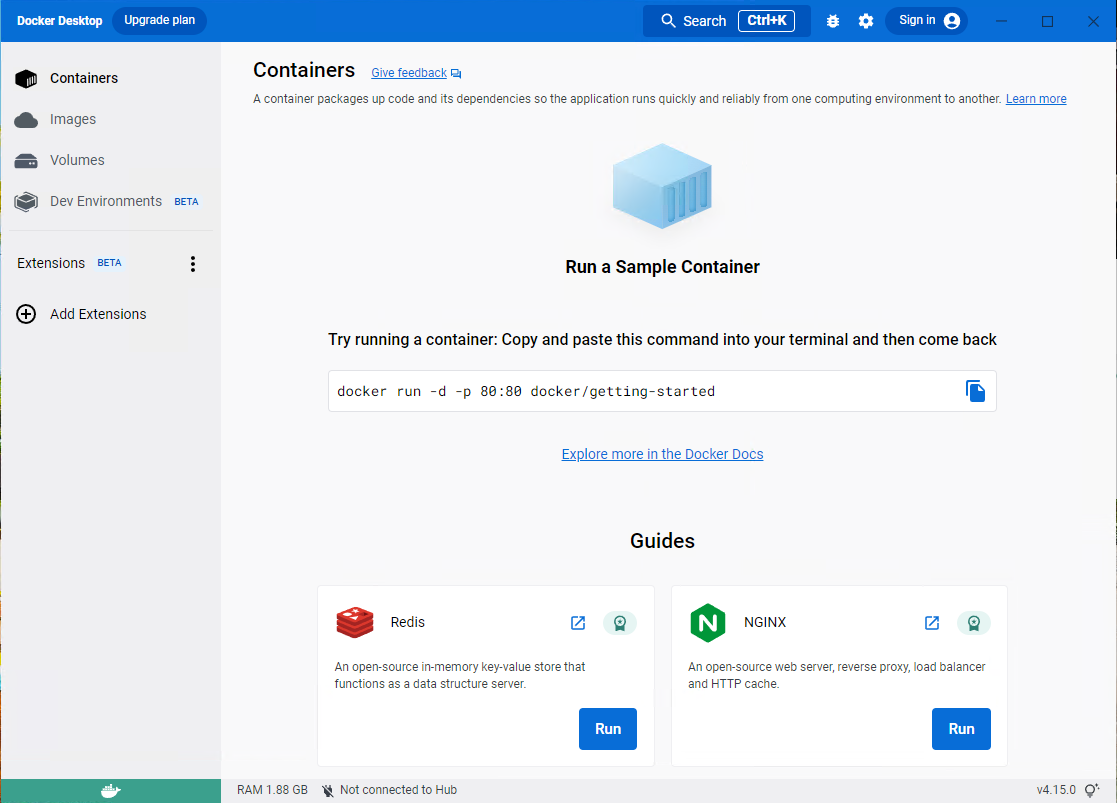This screenshot has width=1117, height=803.
Task: Open the Settings gear icon
Action: [x=866, y=21]
